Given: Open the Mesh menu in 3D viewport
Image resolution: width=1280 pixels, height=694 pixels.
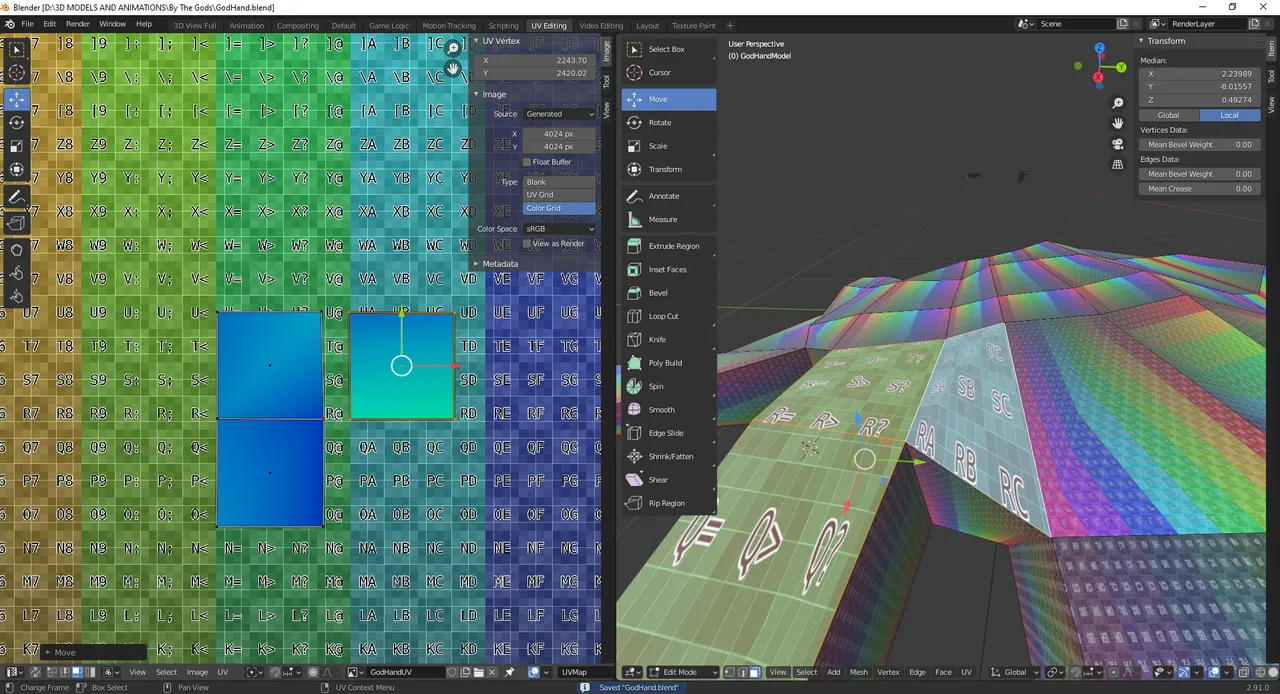Looking at the screenshot, I should coord(858,672).
